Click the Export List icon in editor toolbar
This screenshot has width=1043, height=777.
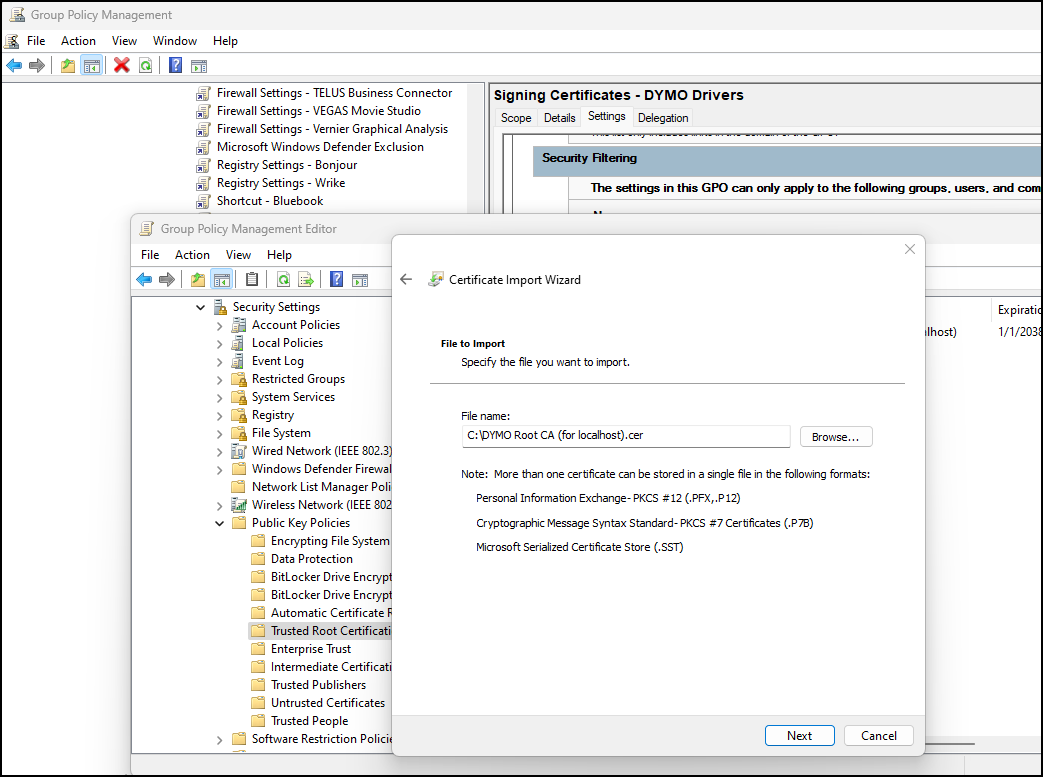click(306, 280)
